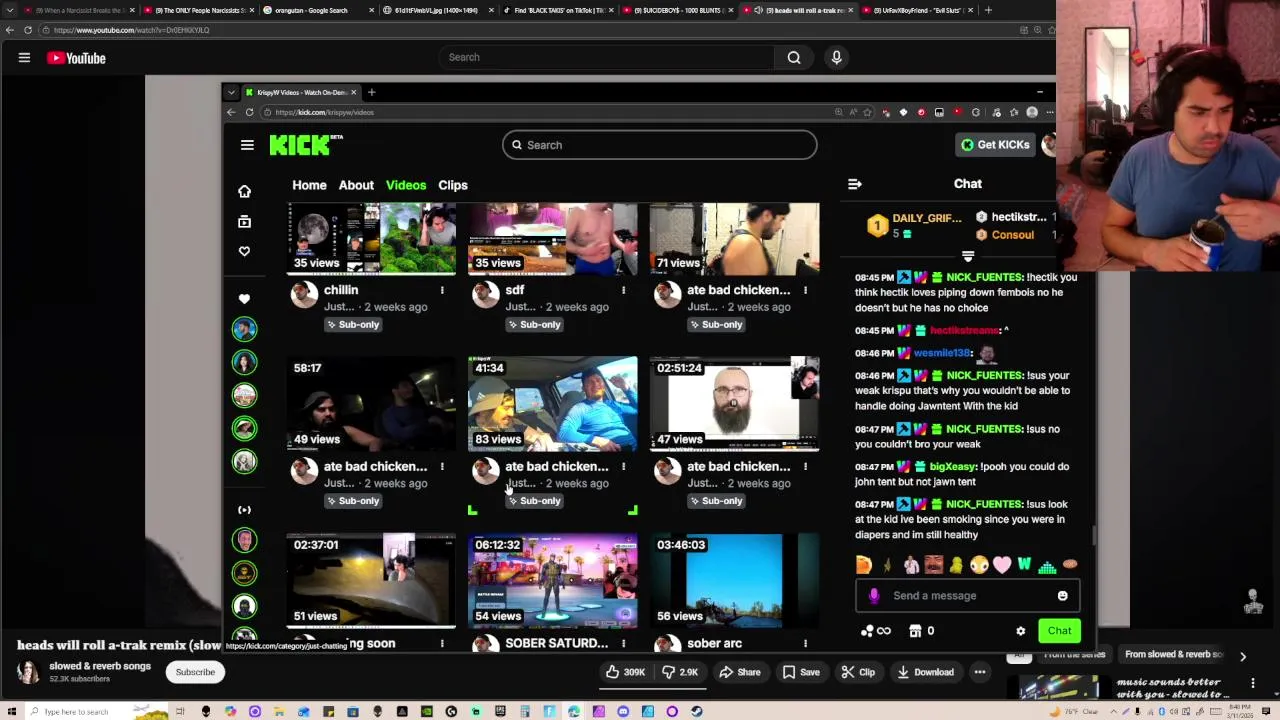Click the Kick user avatar at top right

1049,145
